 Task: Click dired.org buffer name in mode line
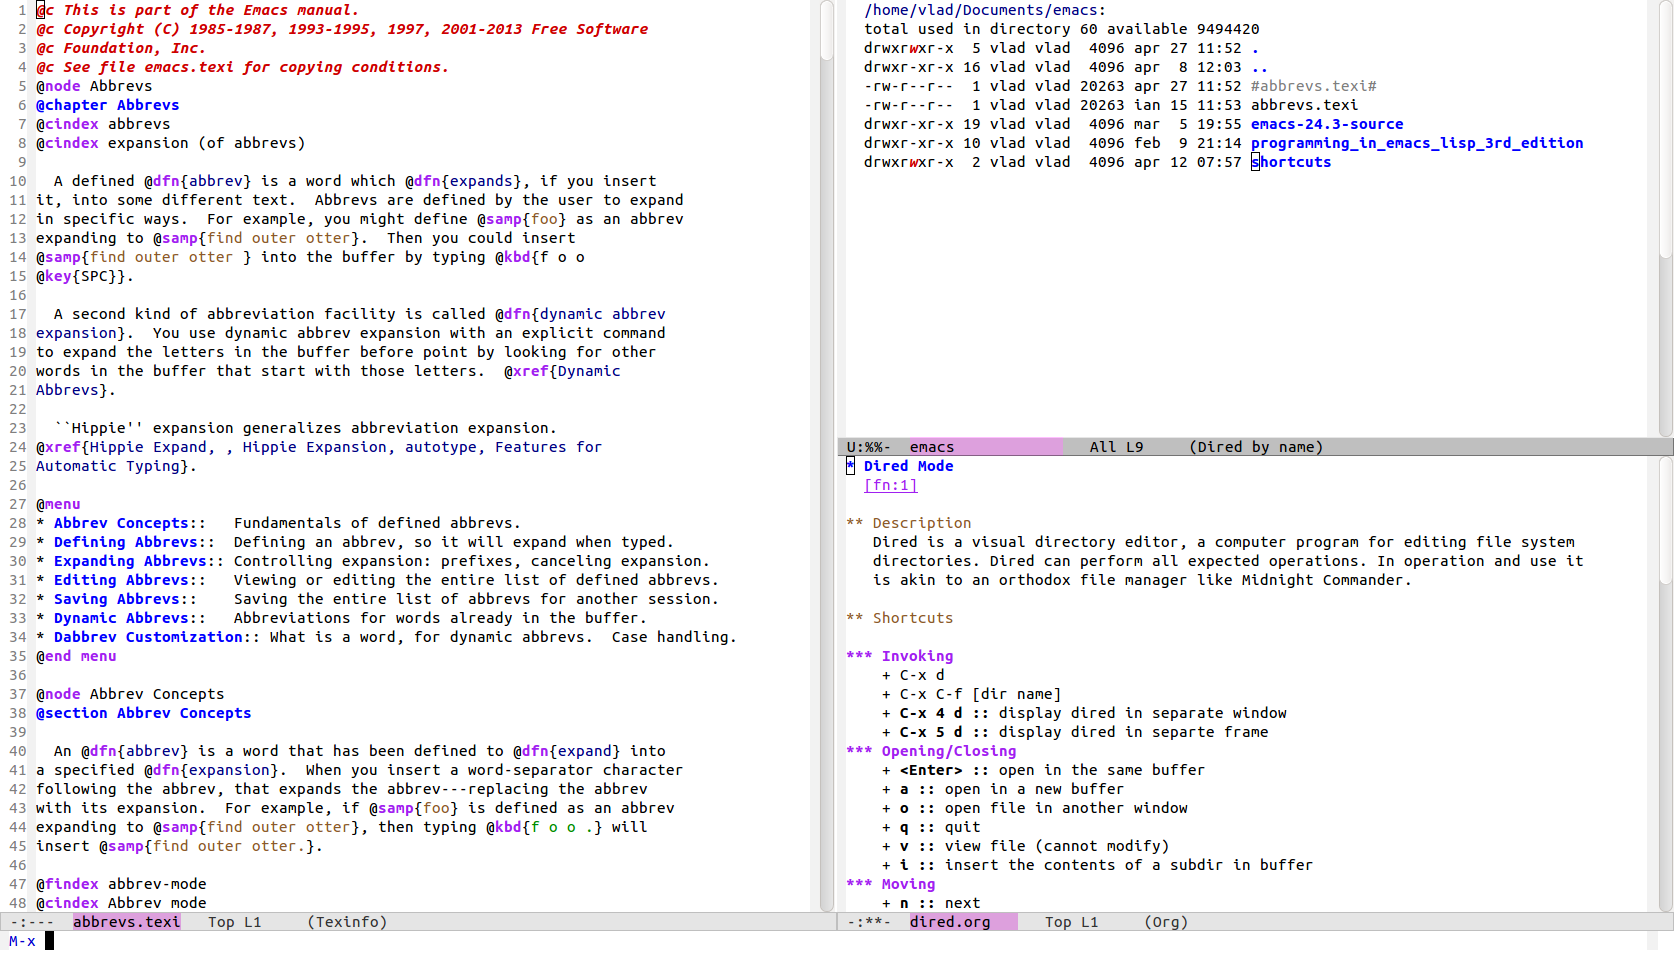pyautogui.click(x=950, y=922)
